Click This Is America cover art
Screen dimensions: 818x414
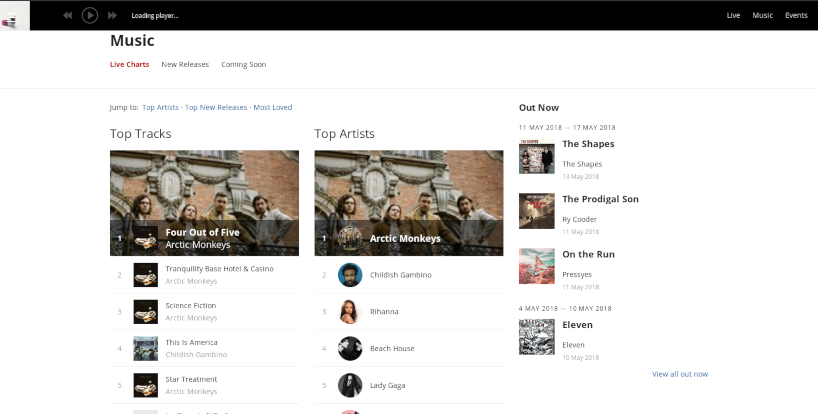pos(146,348)
